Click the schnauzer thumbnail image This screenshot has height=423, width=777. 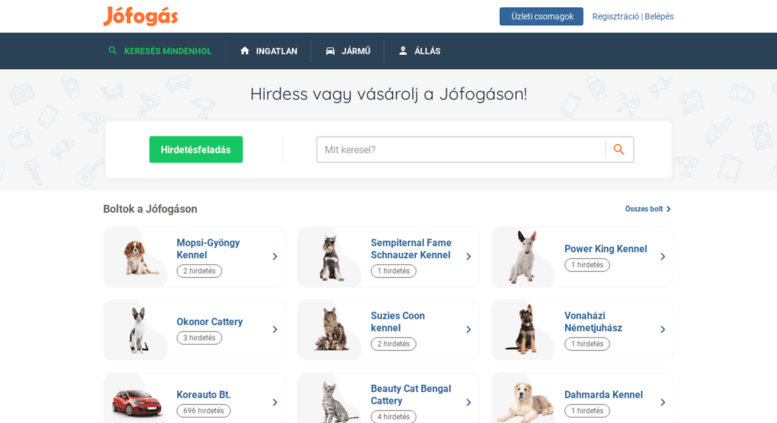[331, 257]
